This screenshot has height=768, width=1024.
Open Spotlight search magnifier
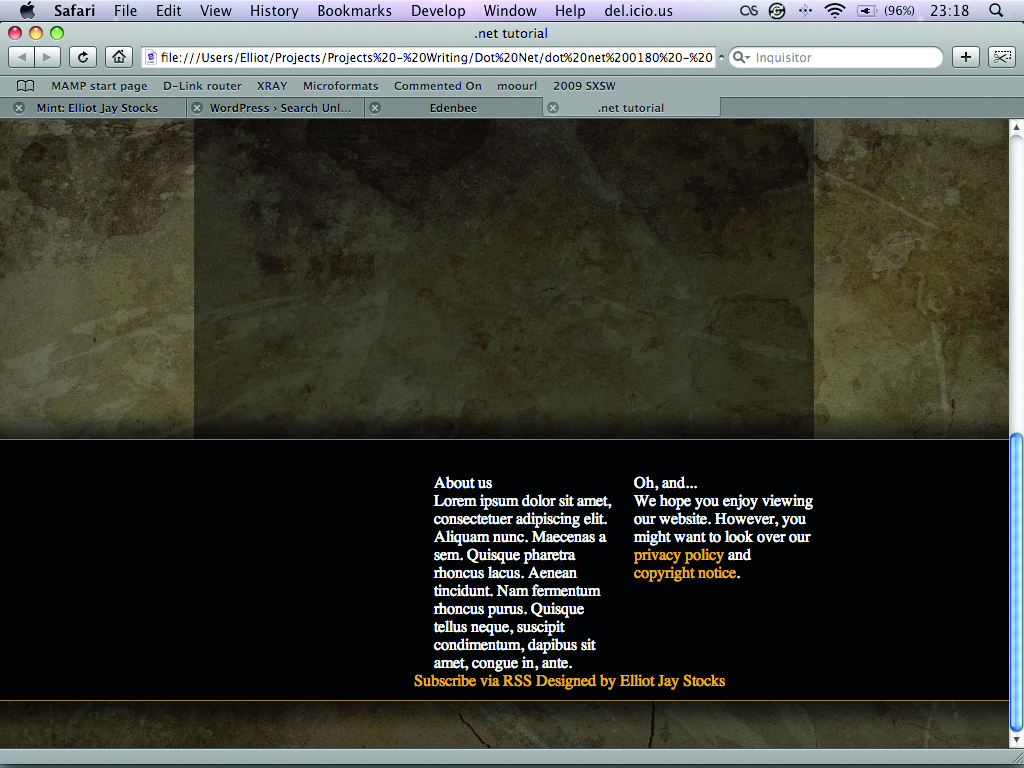[995, 10]
